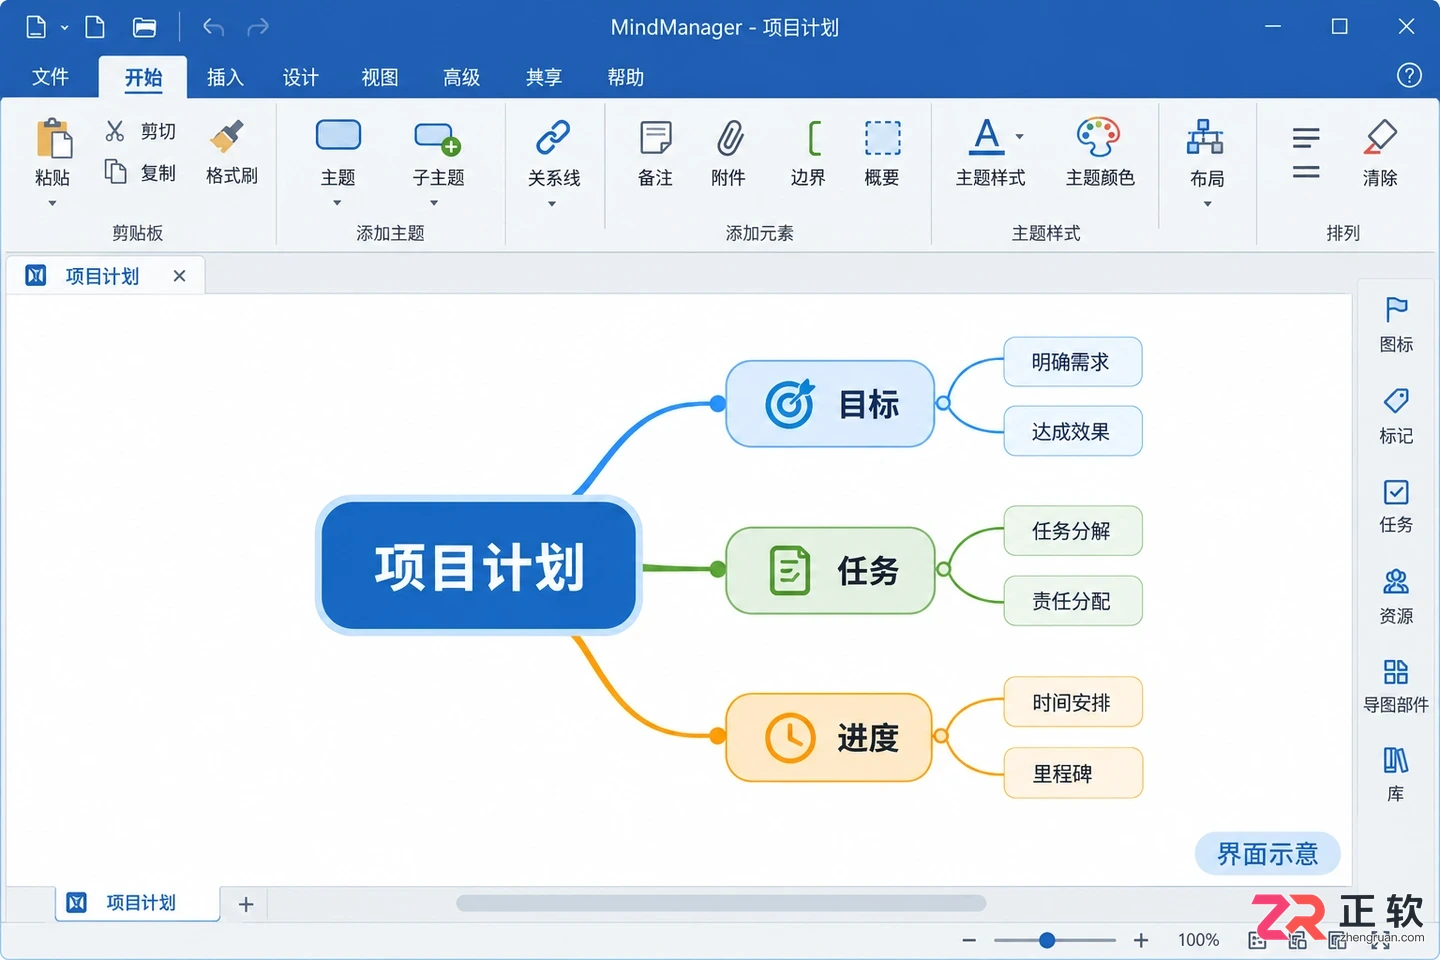Expand the 主题 dropdown arrow
Screen dimensions: 1440x960
338,203
